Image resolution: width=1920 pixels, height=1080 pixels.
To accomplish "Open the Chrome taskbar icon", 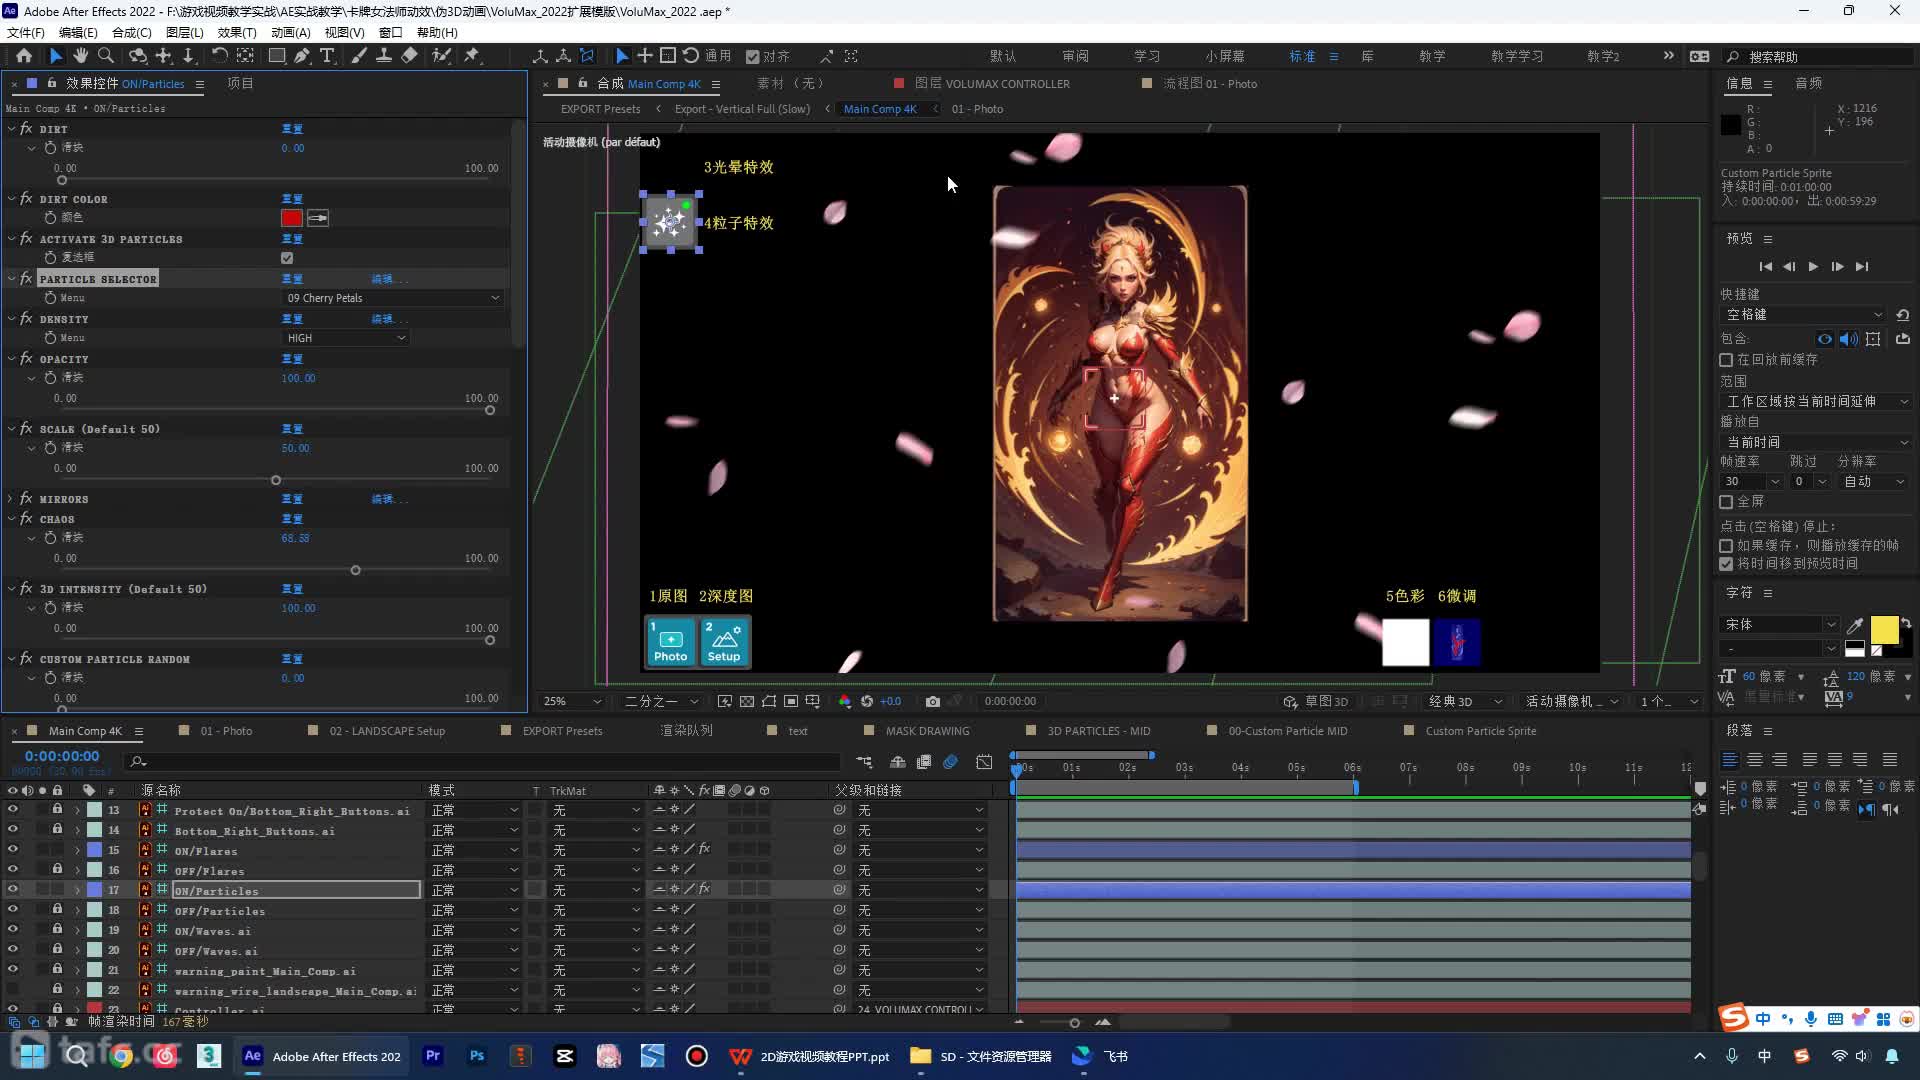I will 121,1056.
